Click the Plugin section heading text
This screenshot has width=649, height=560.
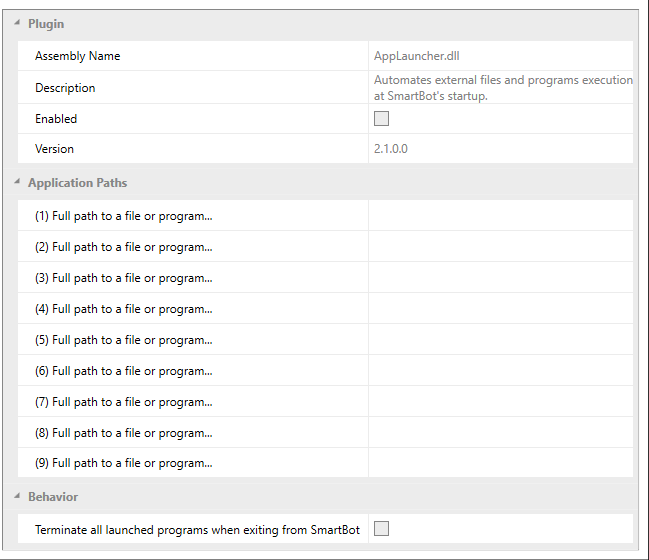(46, 24)
